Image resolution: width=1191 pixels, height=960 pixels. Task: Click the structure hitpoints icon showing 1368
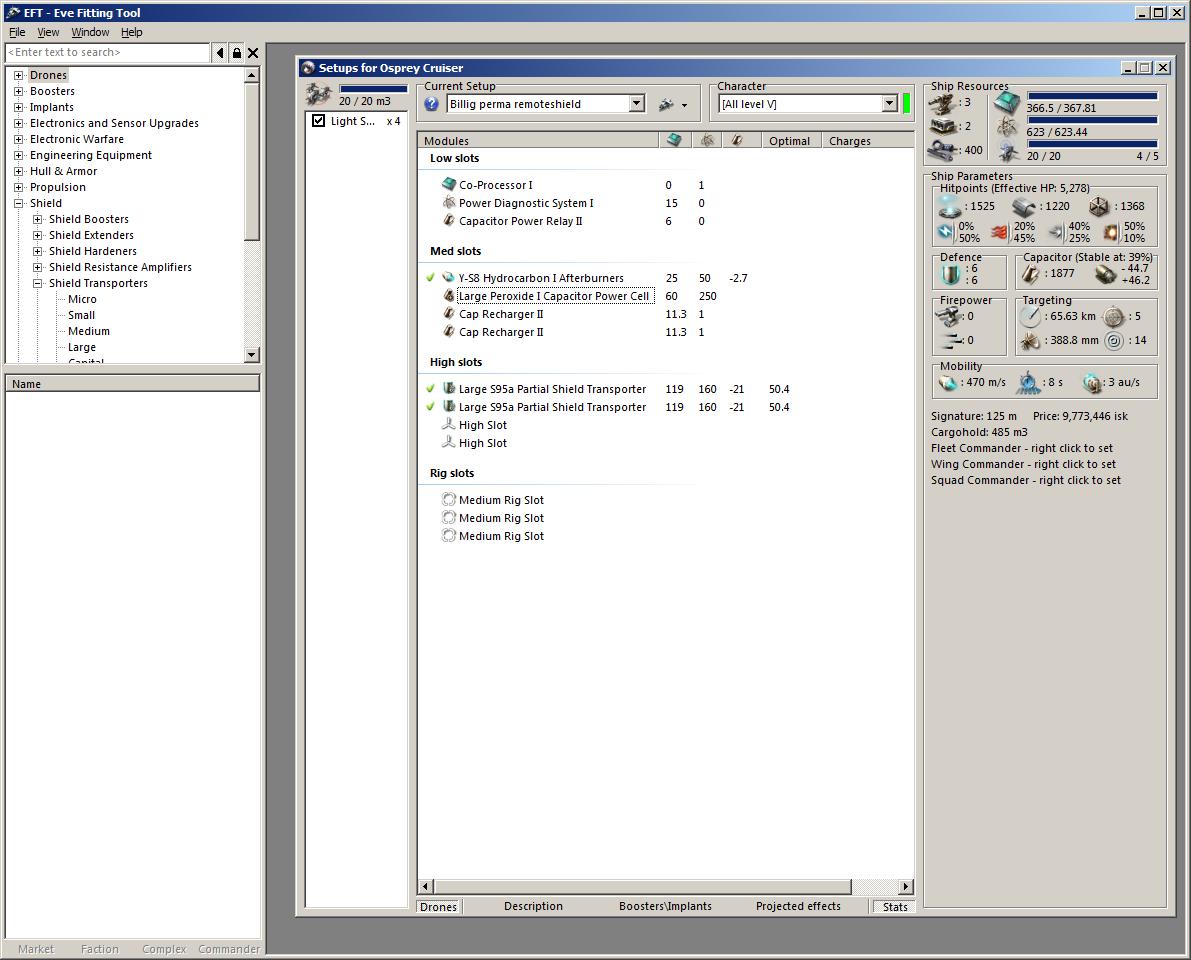1098,207
